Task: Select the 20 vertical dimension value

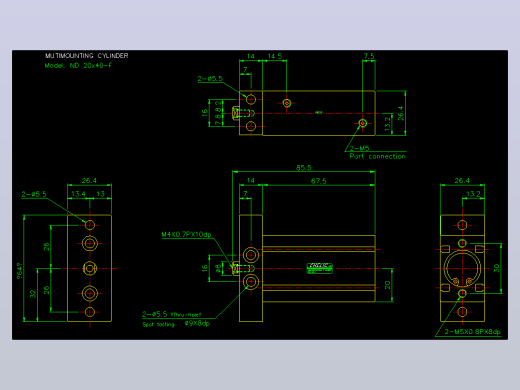Action: (x=387, y=285)
